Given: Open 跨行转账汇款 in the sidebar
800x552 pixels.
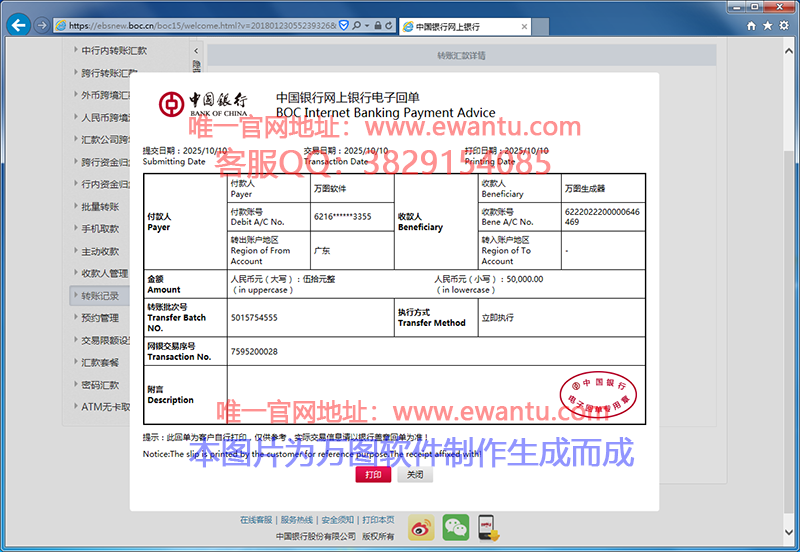Looking at the screenshot, I should click(x=109, y=73).
